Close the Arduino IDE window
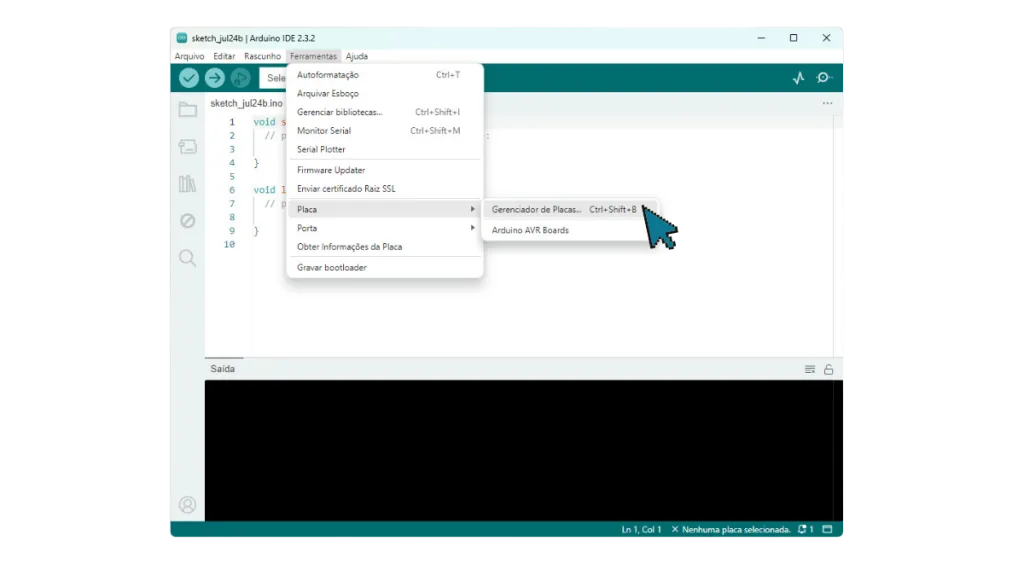Screen dimensions: 1024x576 point(826,38)
